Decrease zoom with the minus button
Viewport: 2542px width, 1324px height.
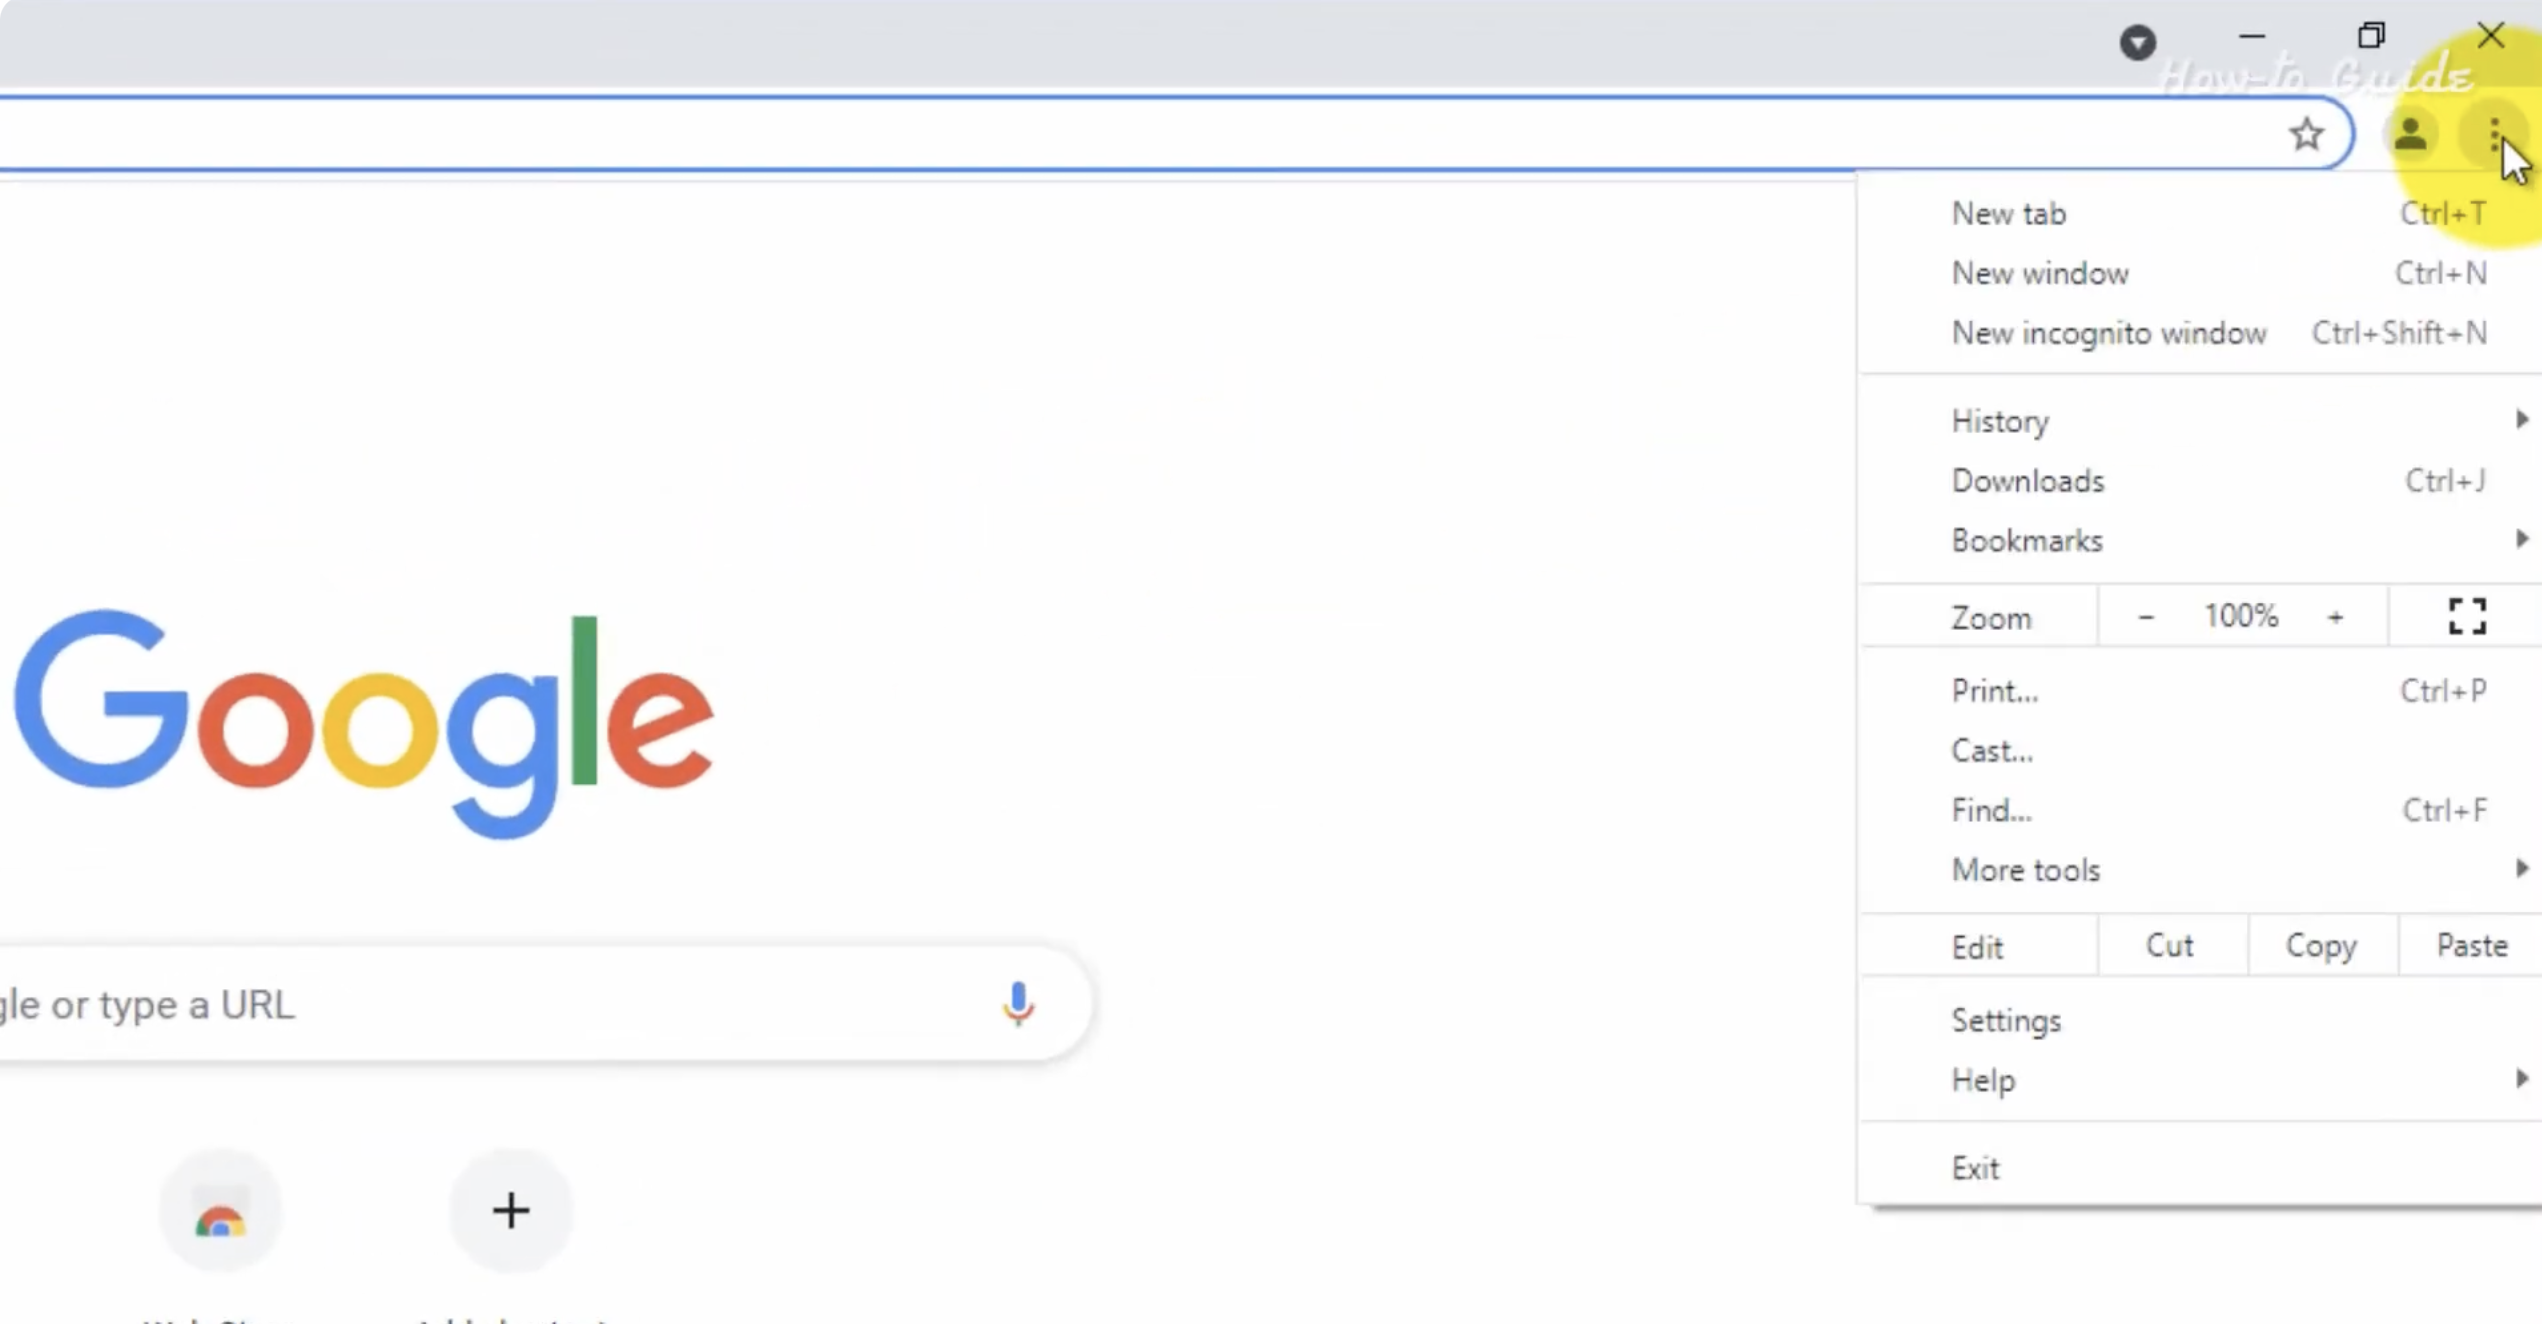pyautogui.click(x=2145, y=617)
